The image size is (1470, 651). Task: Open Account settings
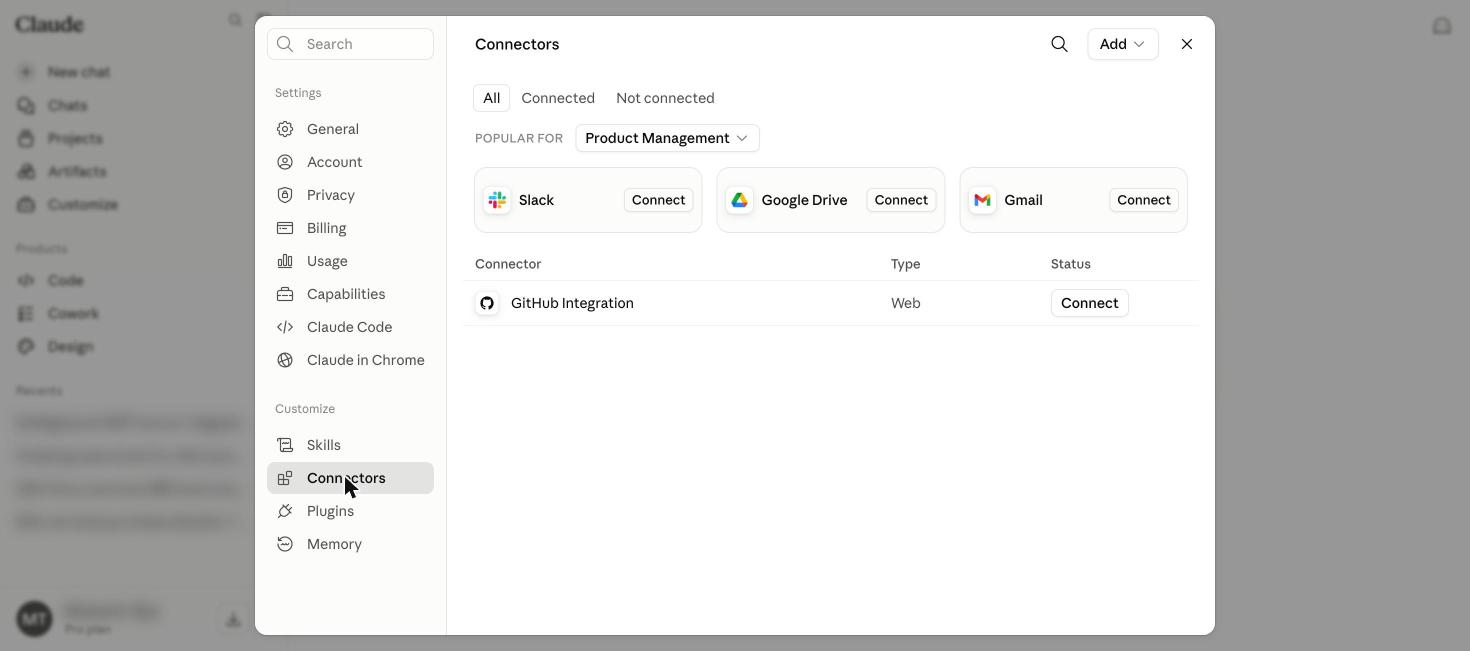click(350, 162)
